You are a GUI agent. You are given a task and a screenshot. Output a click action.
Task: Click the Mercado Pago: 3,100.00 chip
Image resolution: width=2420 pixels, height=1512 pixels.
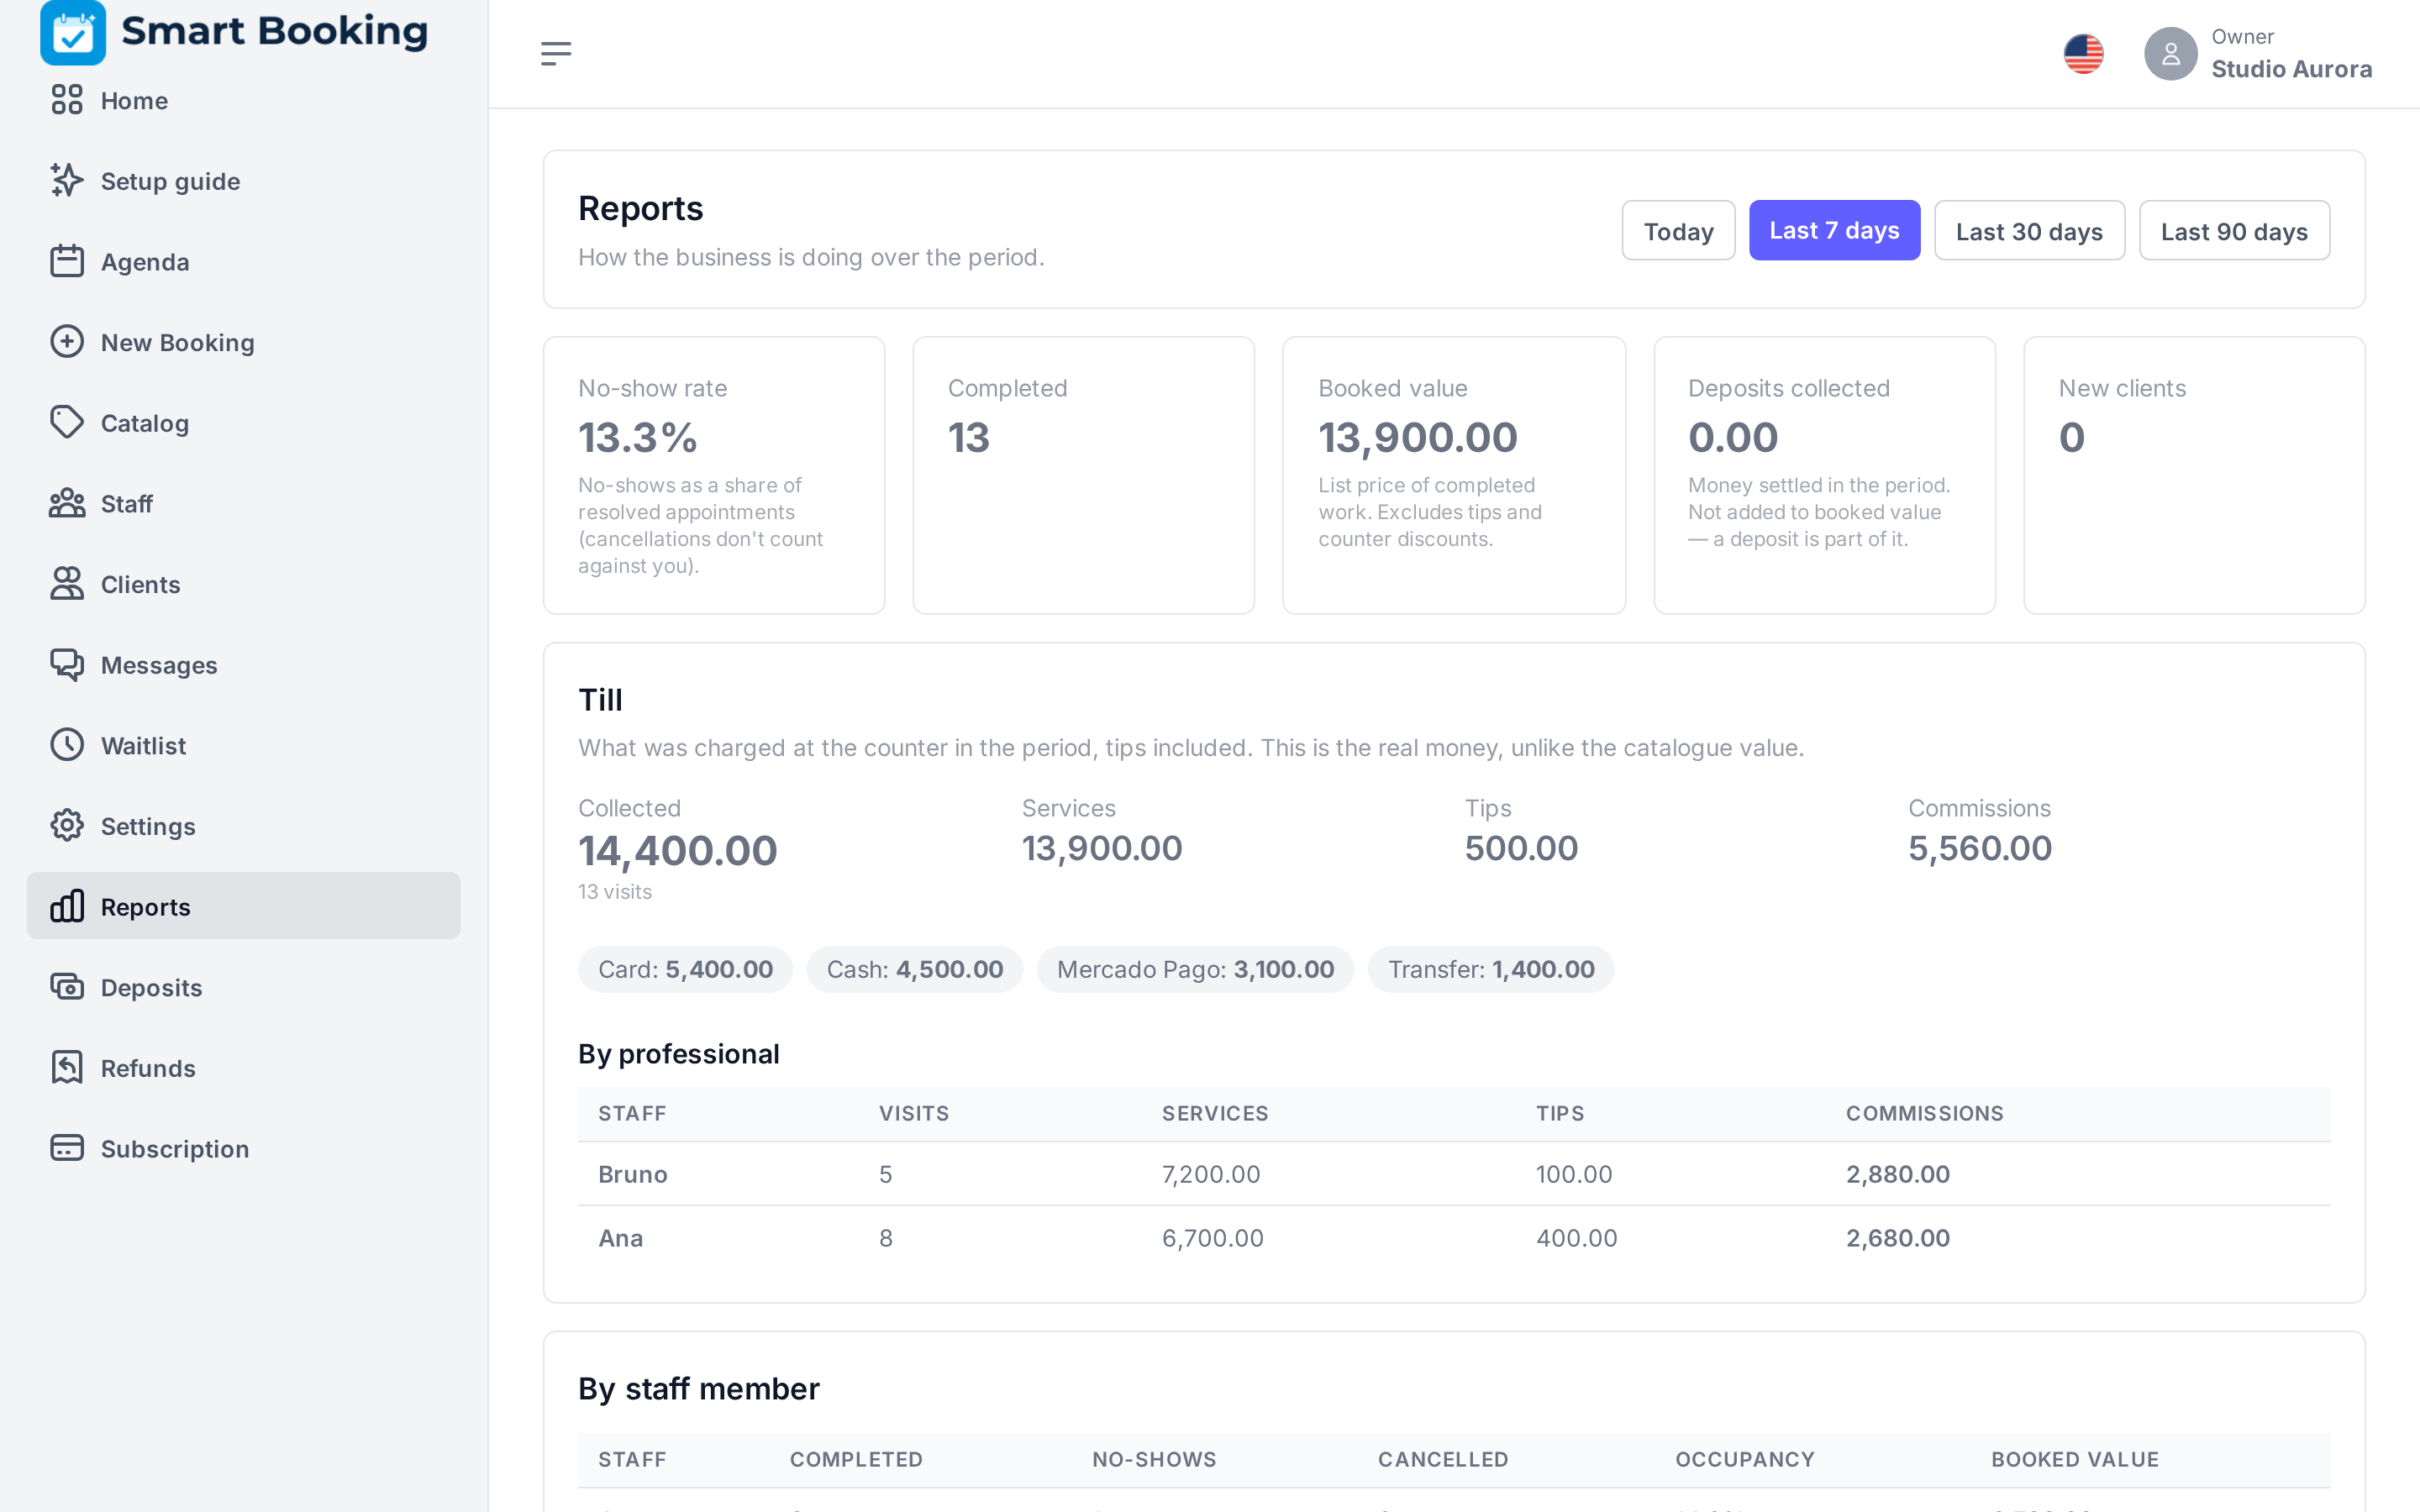[x=1195, y=969]
